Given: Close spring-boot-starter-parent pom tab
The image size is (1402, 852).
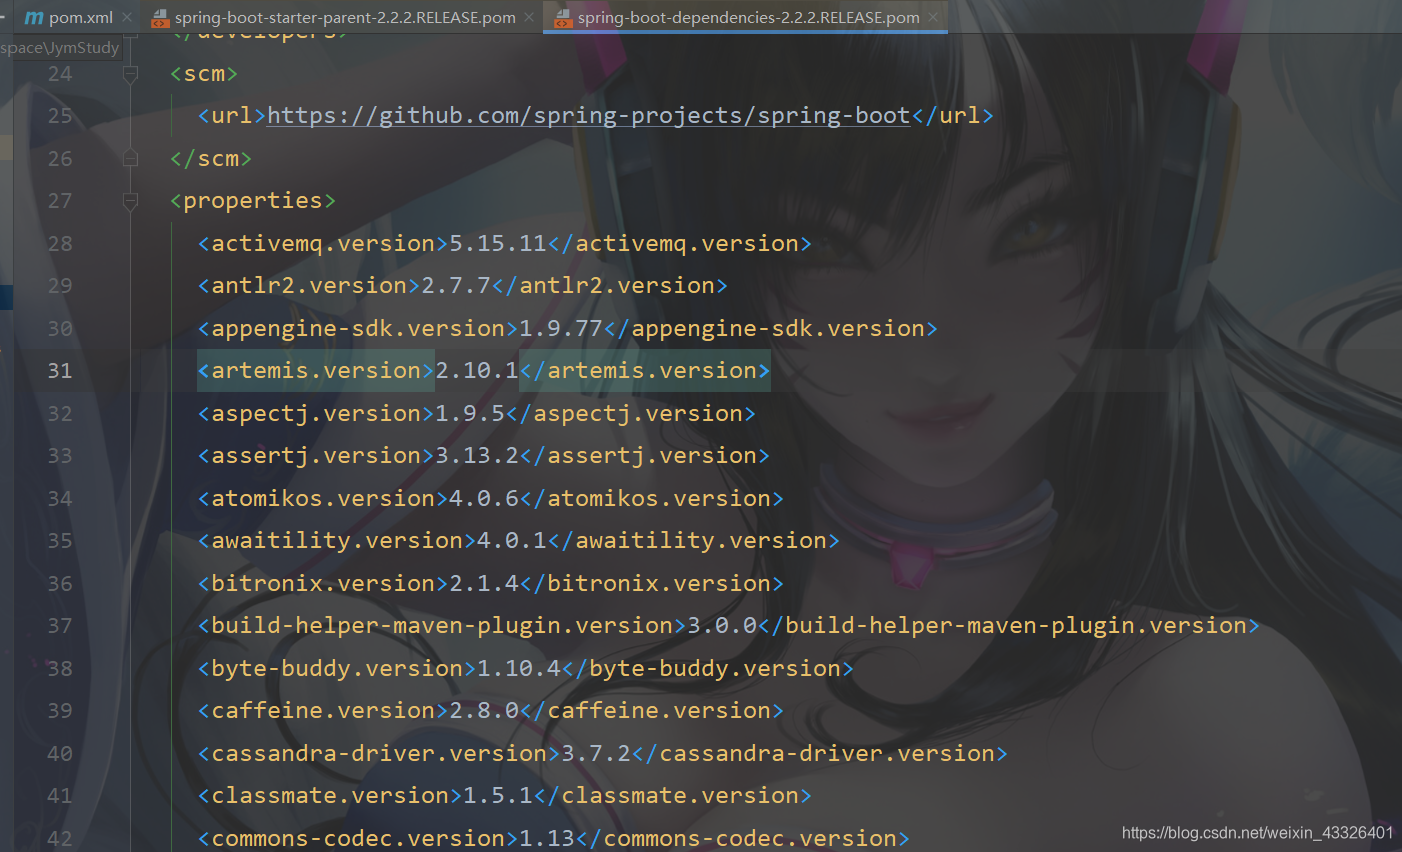Looking at the screenshot, I should (529, 17).
